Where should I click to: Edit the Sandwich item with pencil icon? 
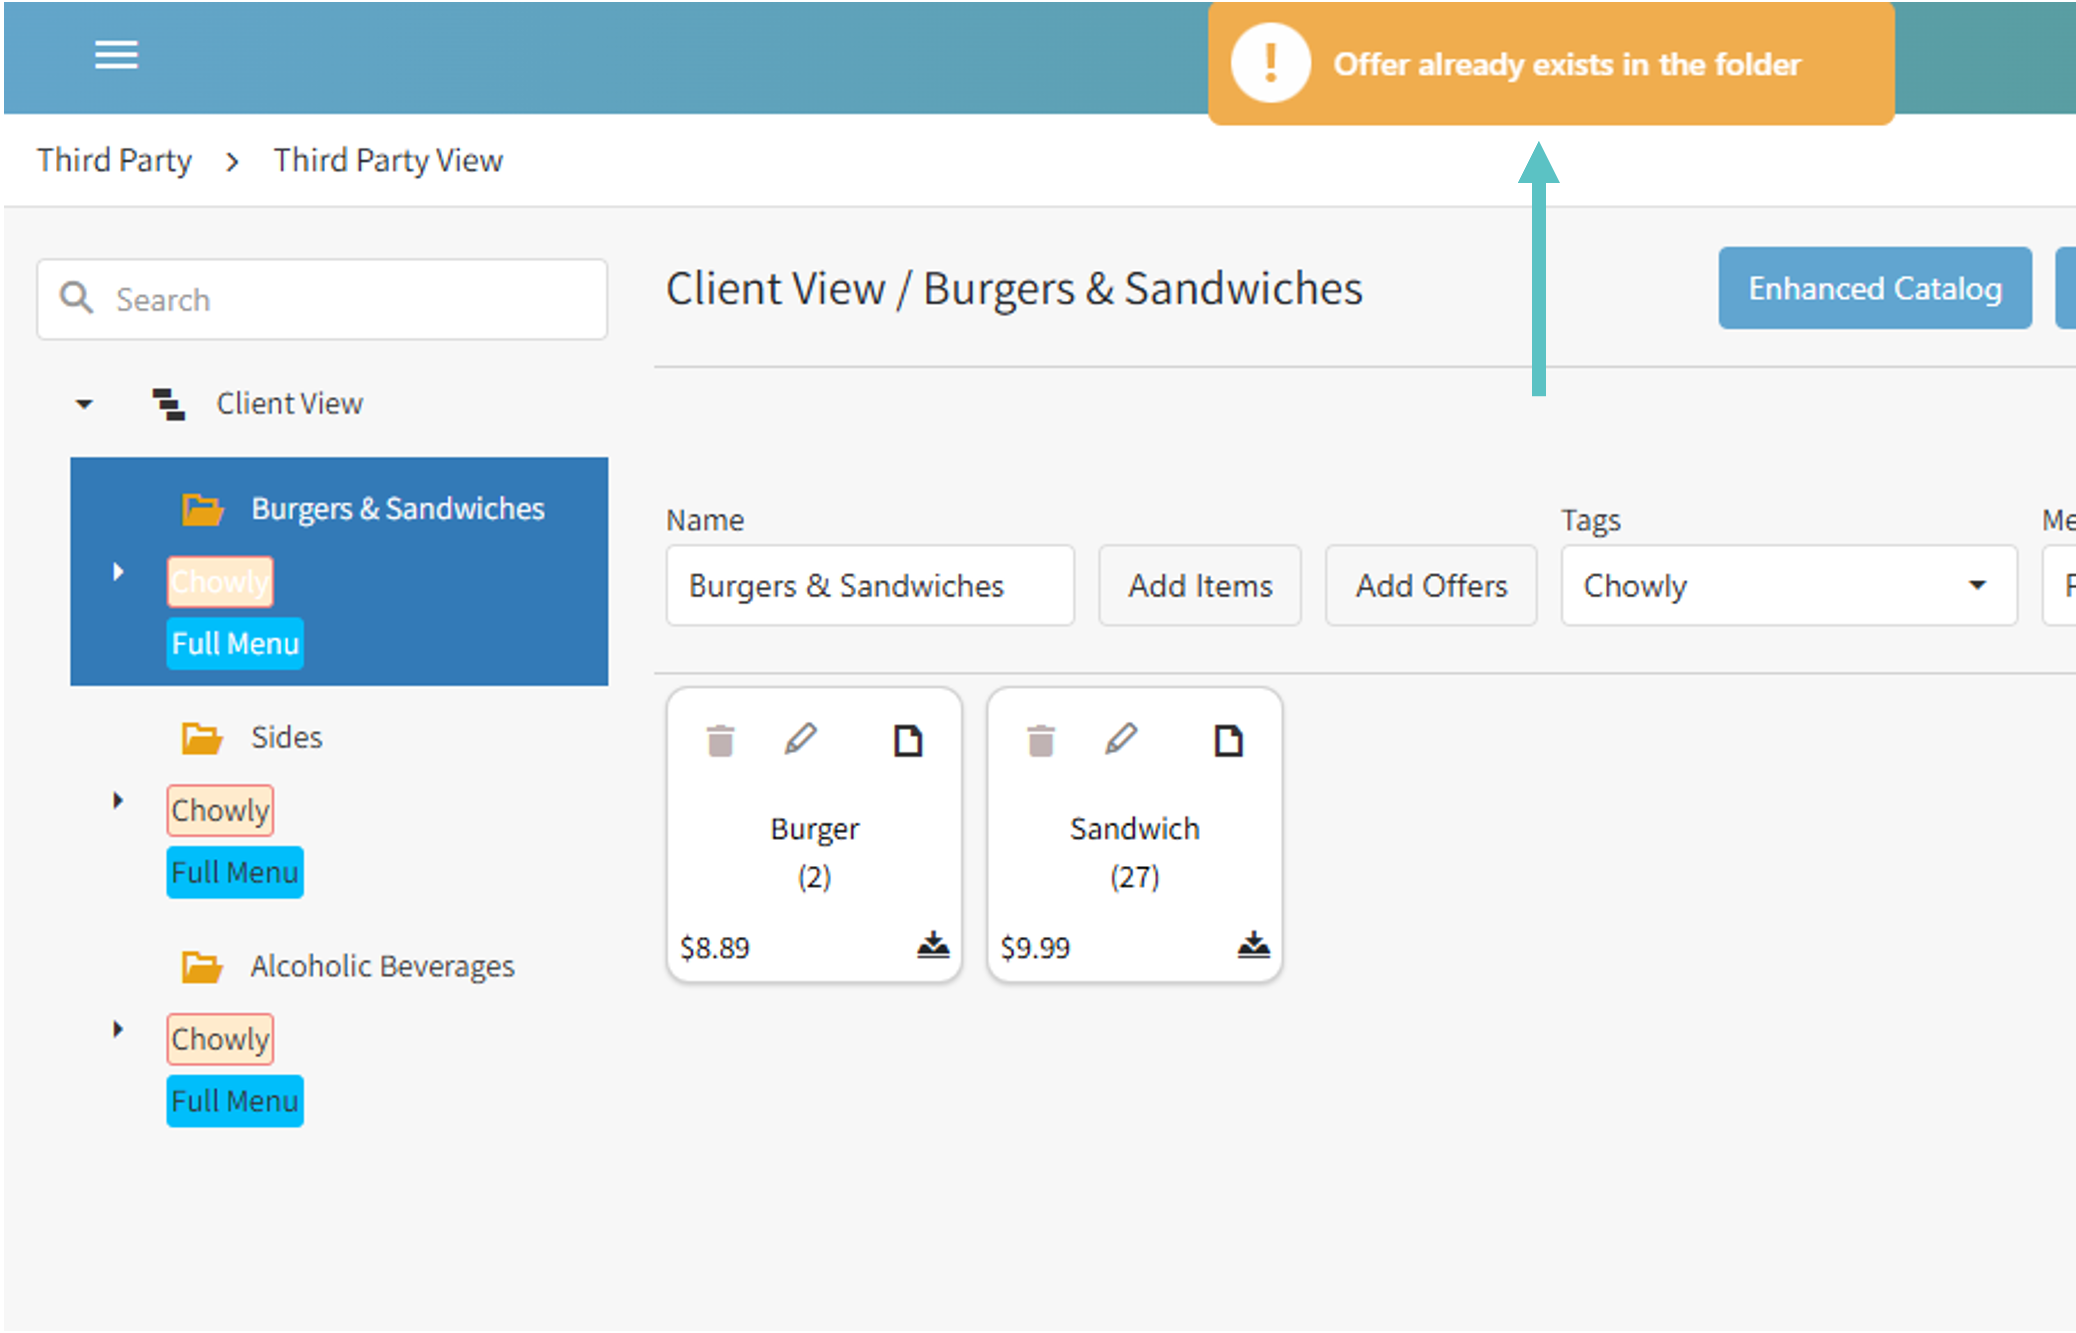pos(1122,740)
